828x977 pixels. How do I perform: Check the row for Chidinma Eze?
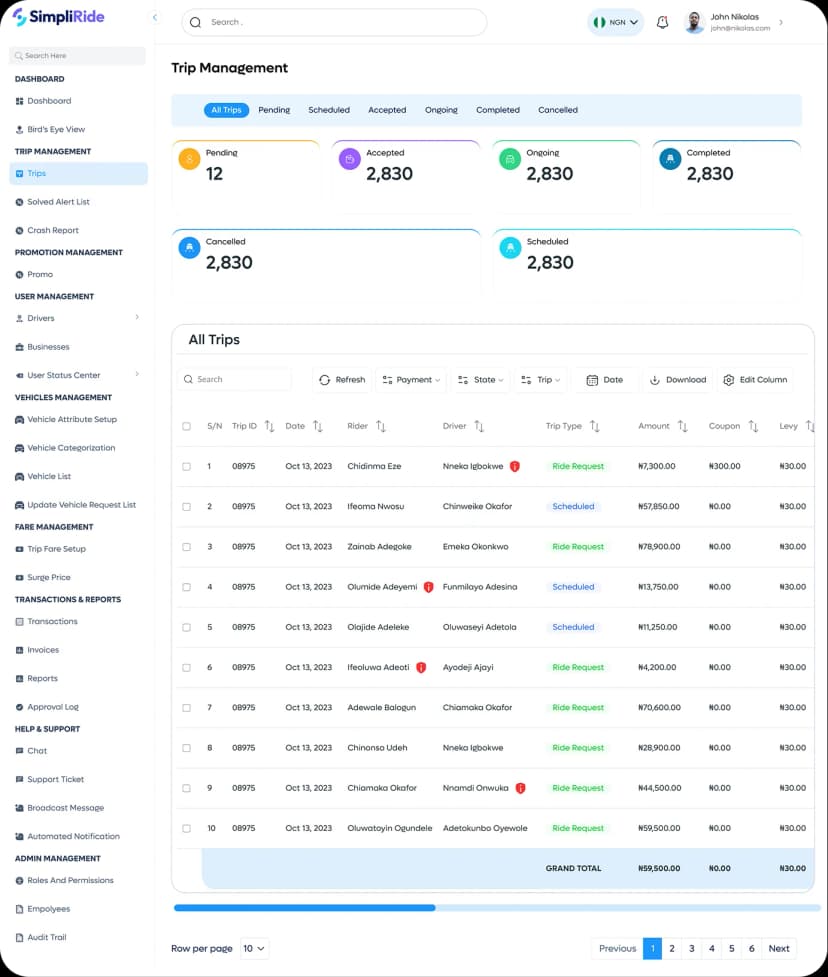(186, 467)
